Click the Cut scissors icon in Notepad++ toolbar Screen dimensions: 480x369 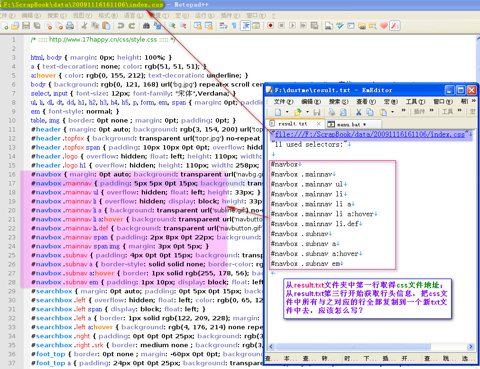point(85,26)
